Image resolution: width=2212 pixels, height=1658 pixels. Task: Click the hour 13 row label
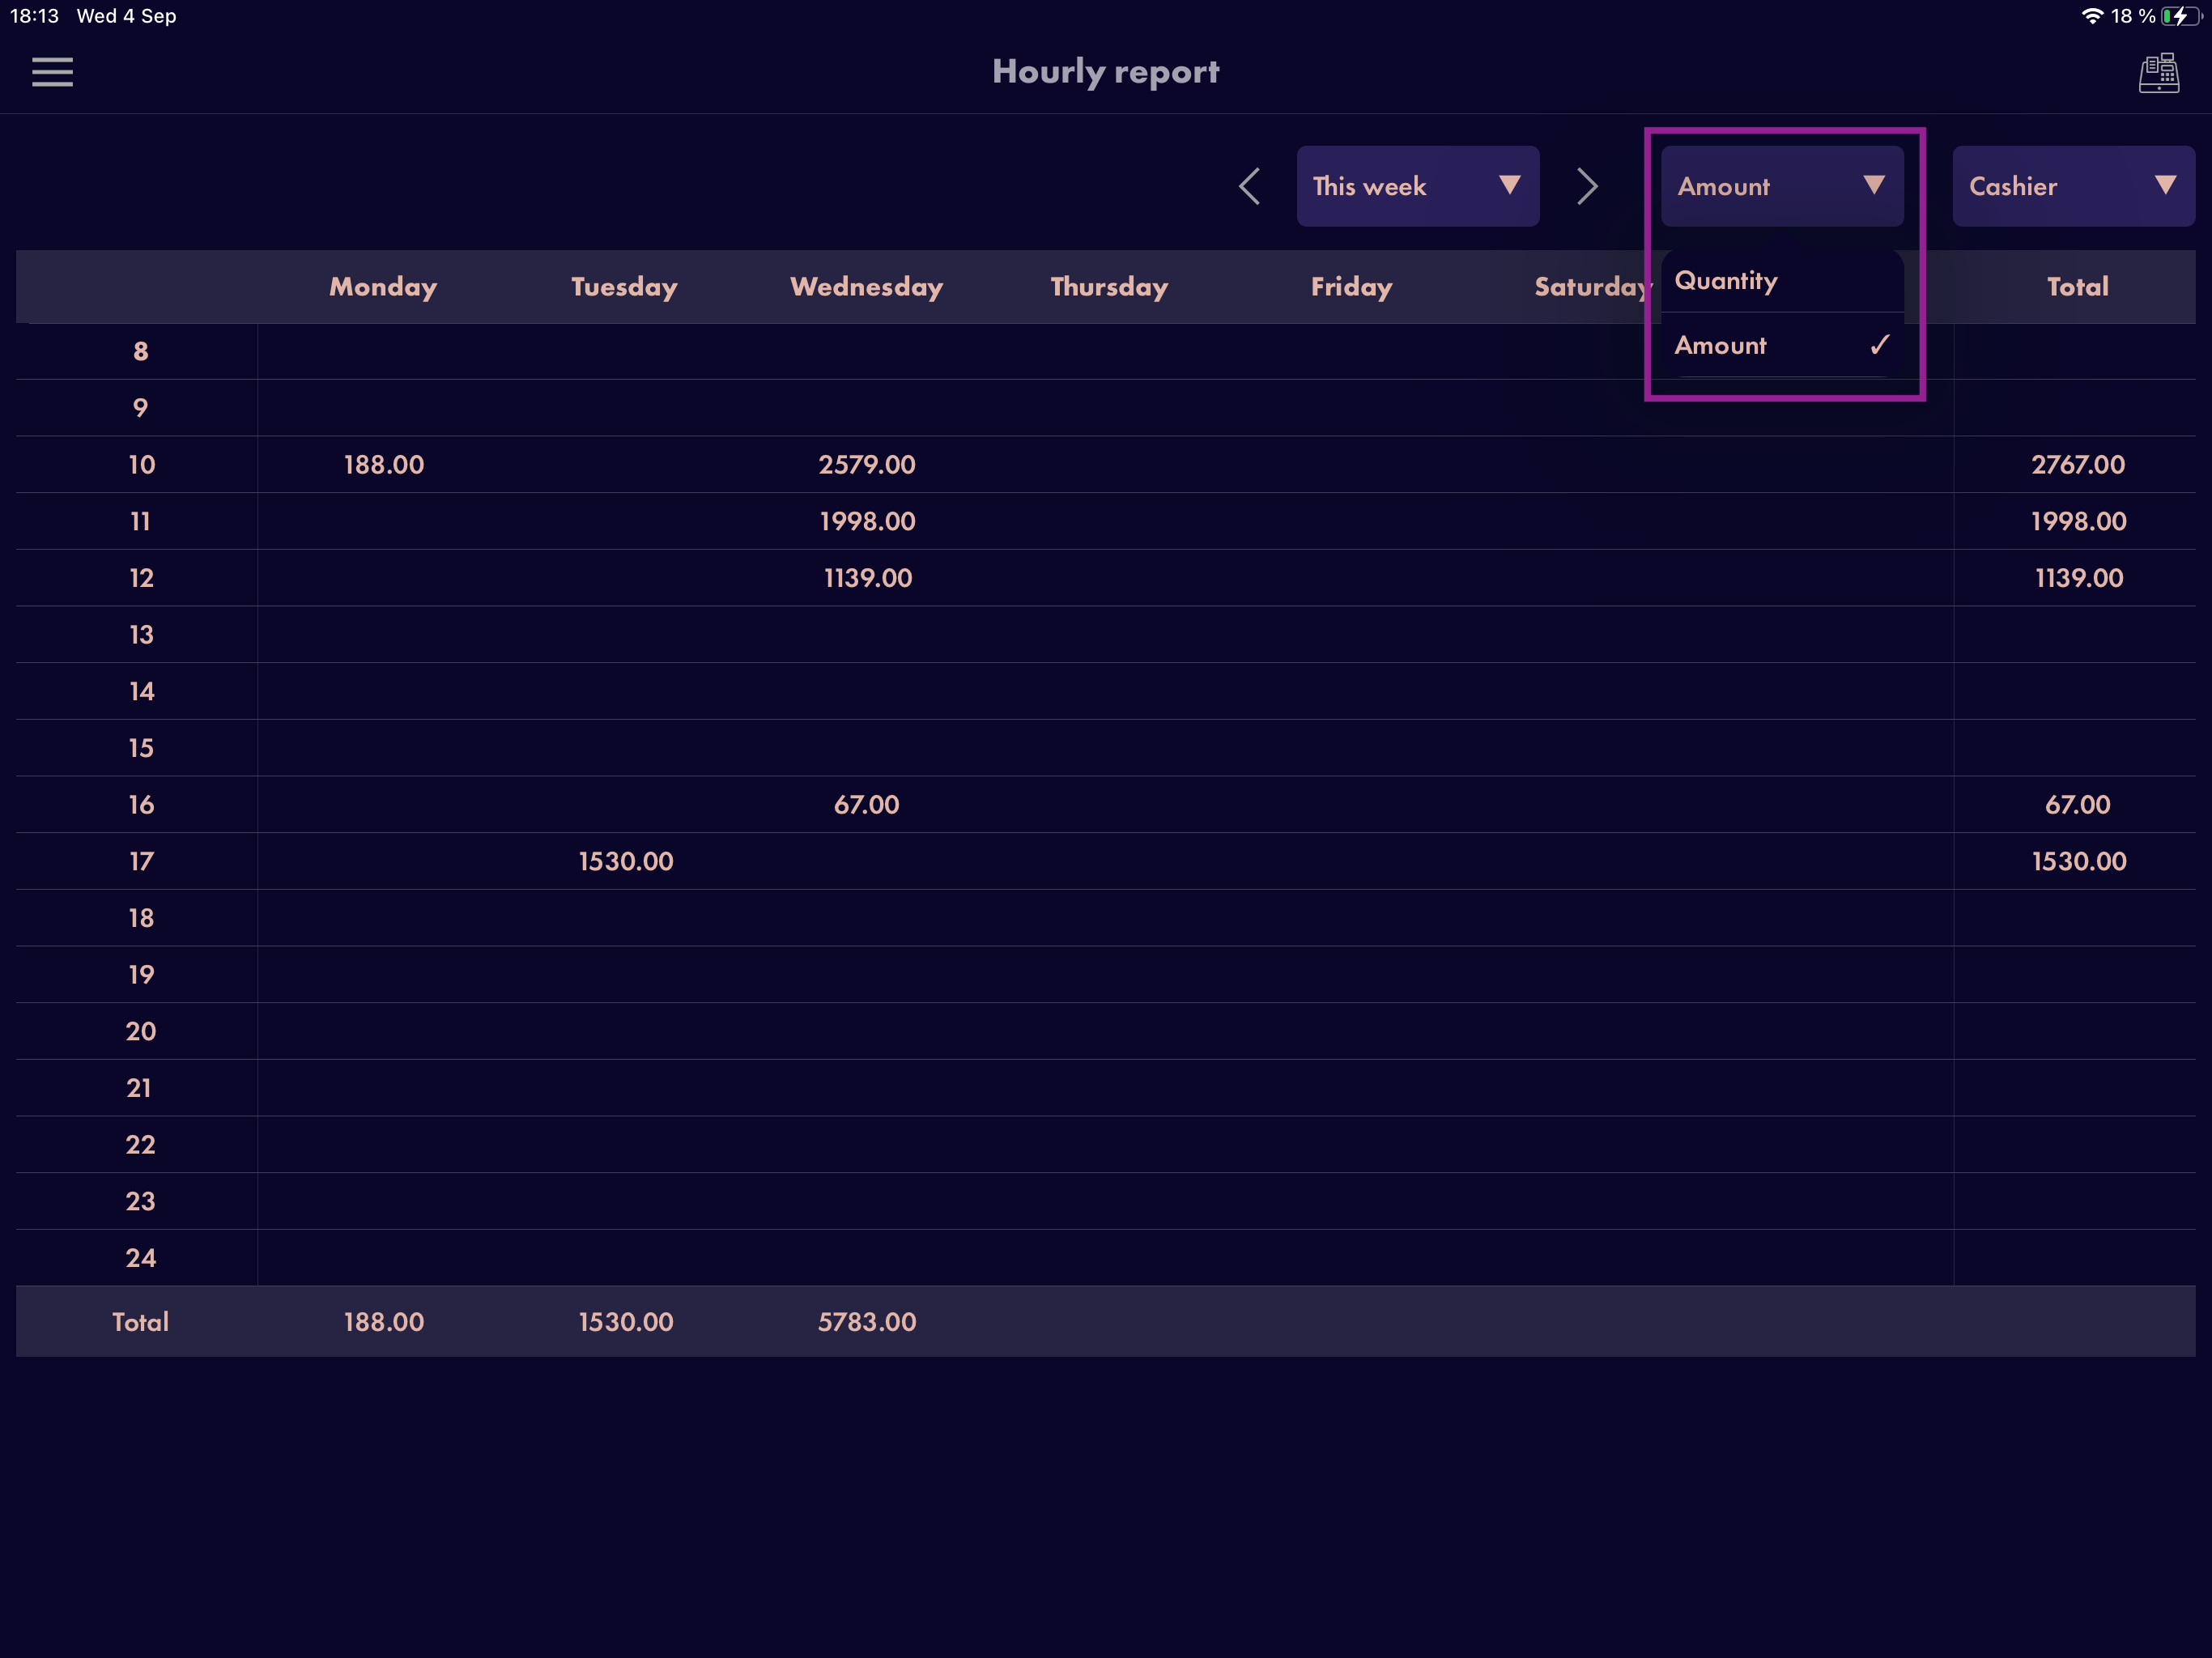pos(141,635)
